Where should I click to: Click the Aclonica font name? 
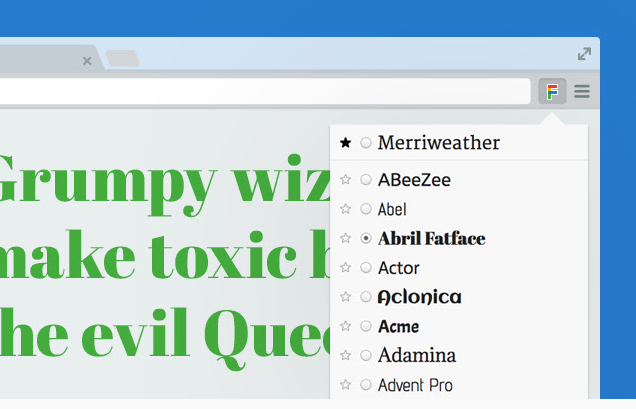[419, 297]
